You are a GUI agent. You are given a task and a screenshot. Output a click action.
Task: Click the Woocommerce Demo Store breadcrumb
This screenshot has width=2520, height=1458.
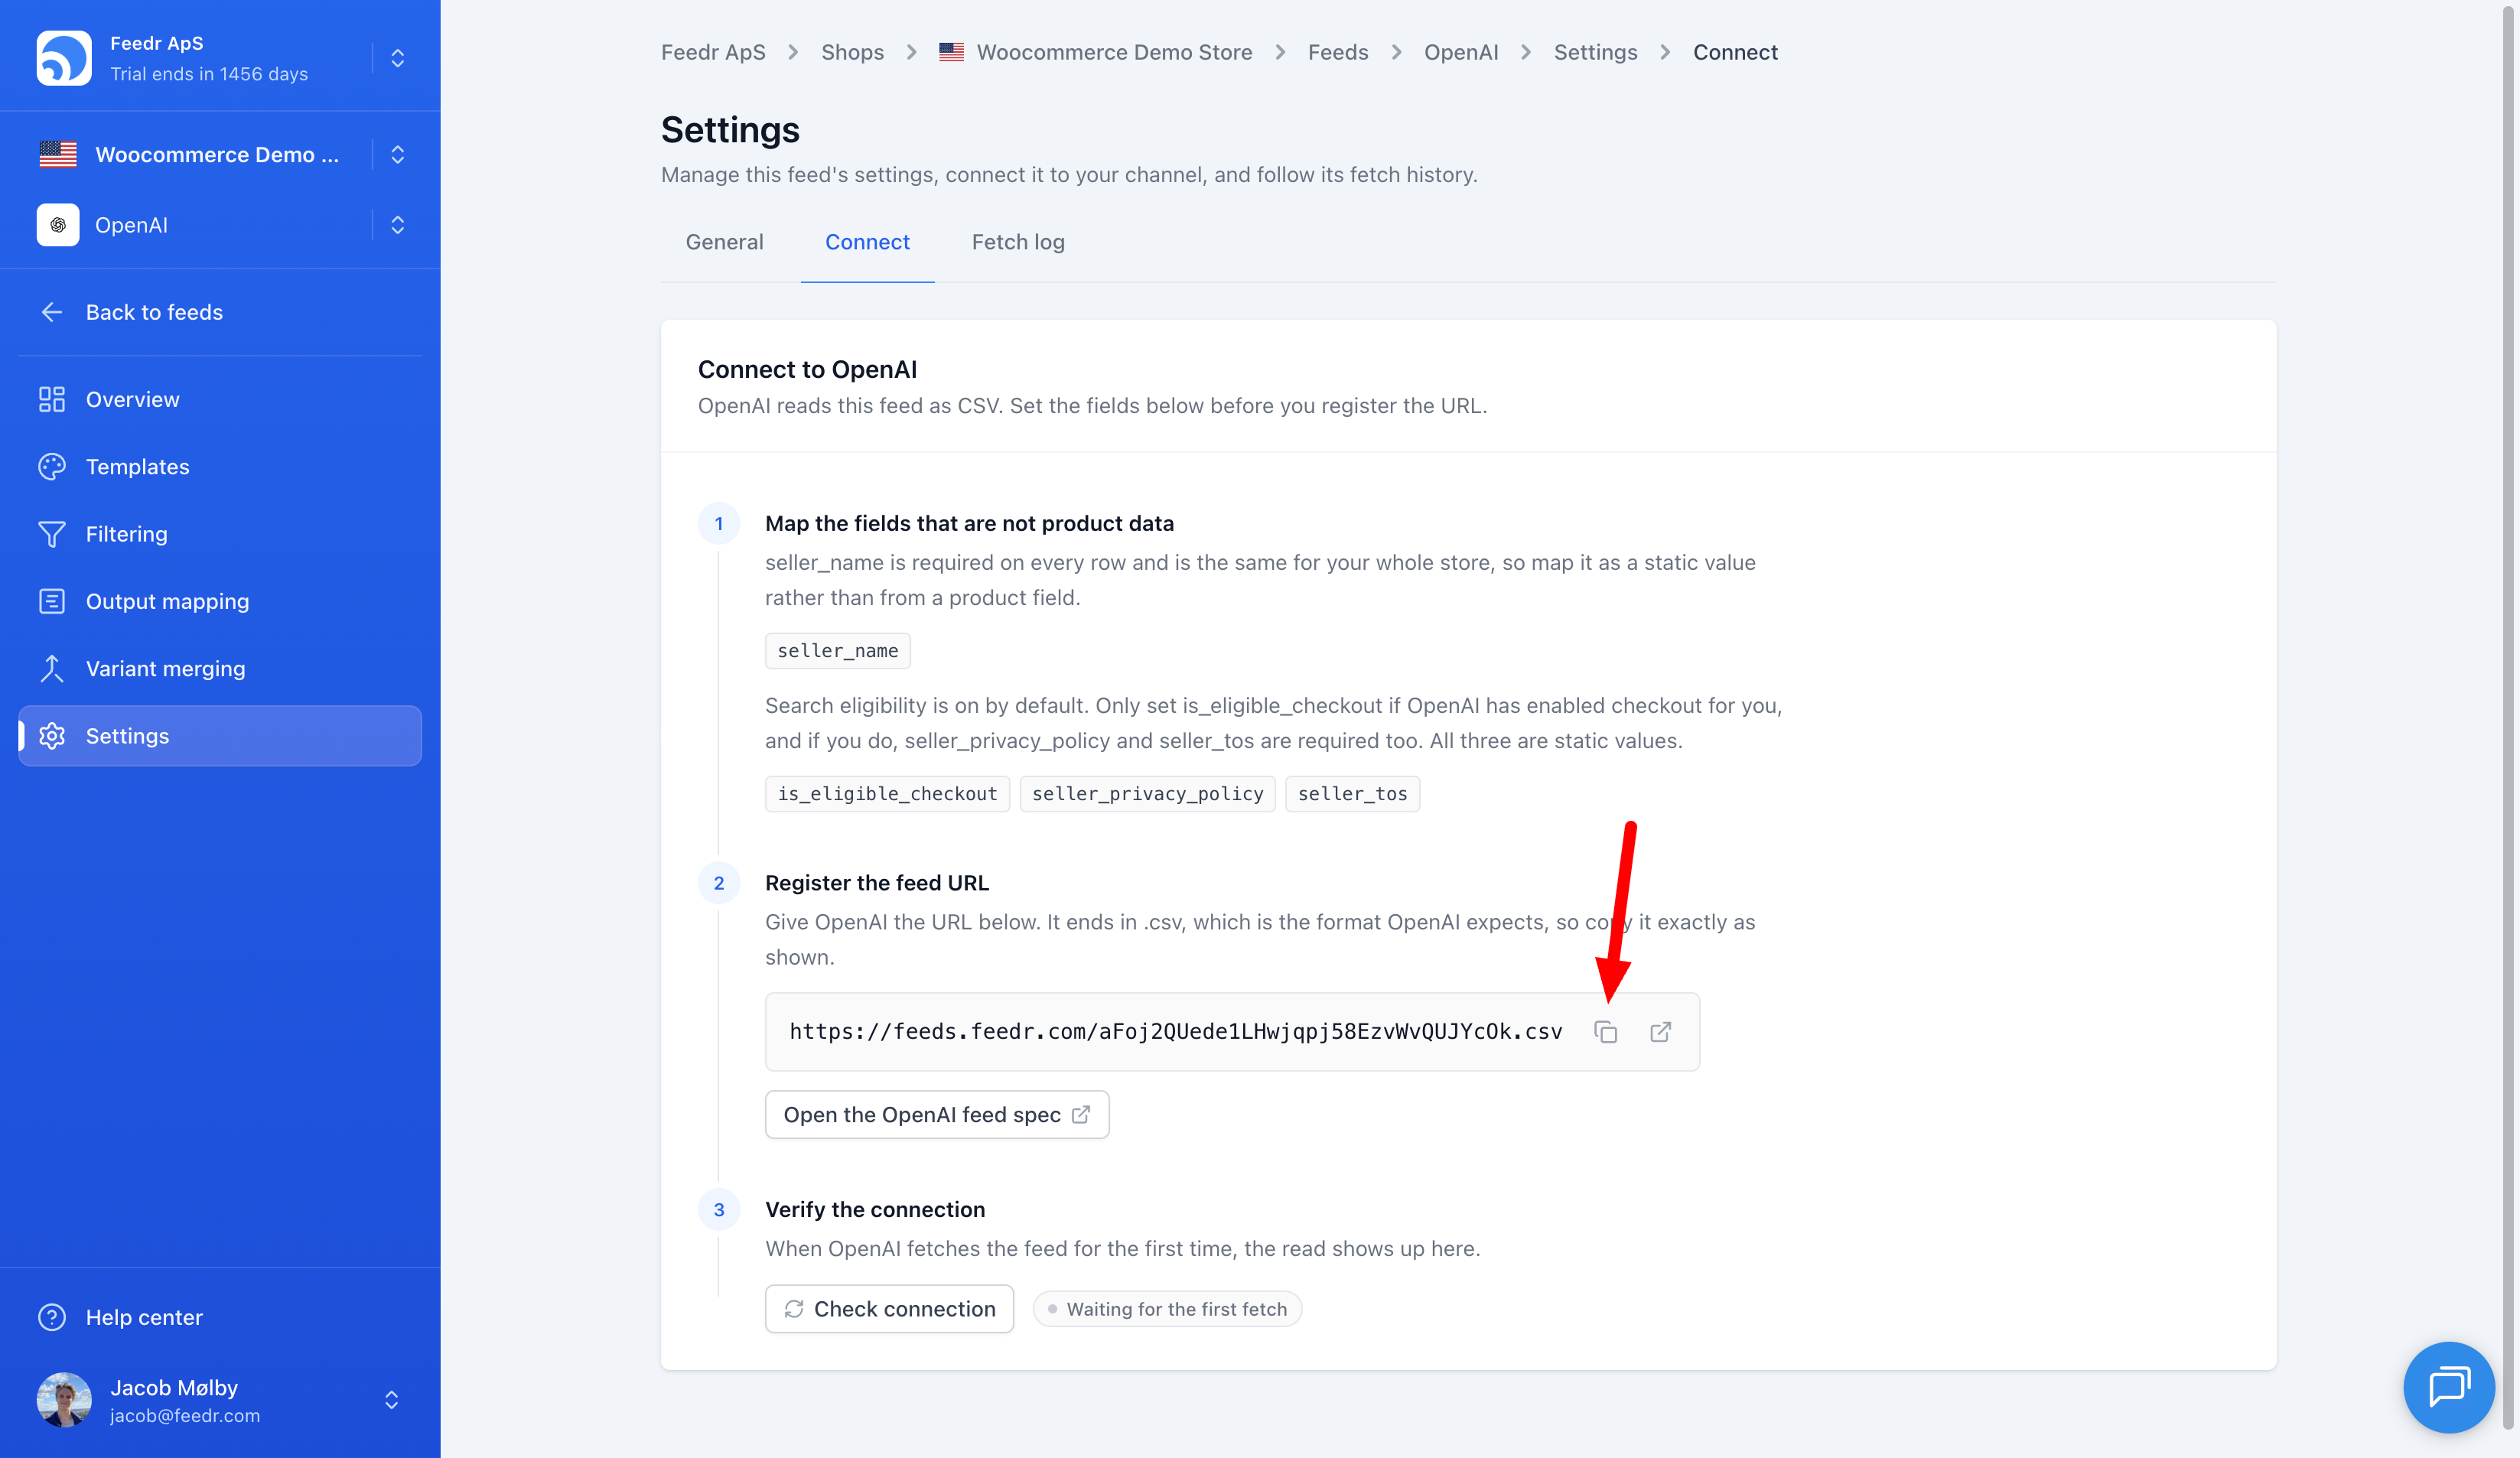[x=1096, y=52]
